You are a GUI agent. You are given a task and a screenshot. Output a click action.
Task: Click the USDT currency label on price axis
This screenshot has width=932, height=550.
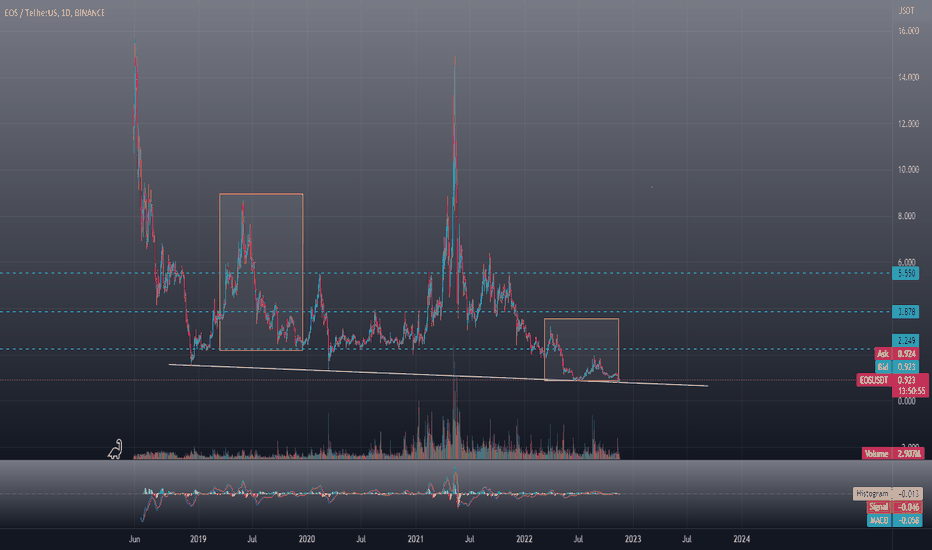906,11
